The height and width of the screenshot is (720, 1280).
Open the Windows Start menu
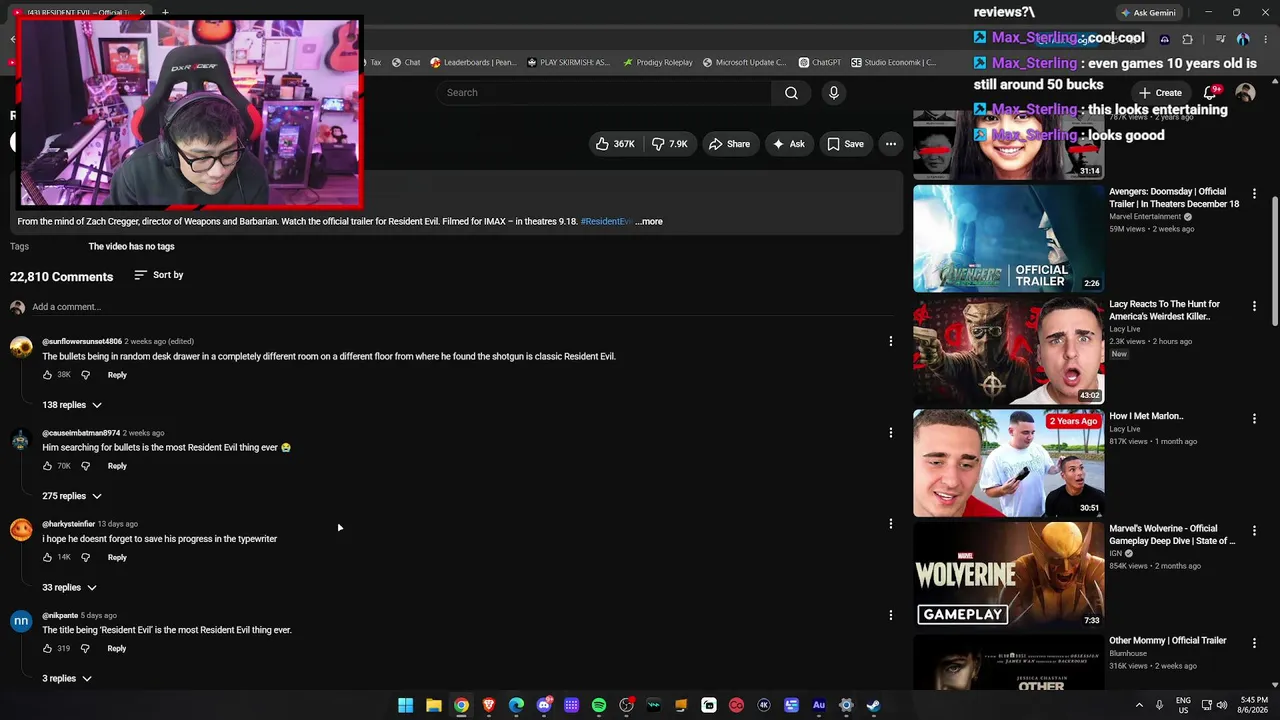405,705
